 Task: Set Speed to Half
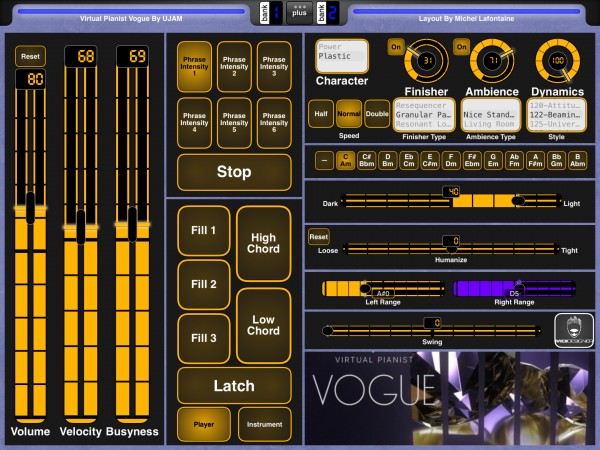(321, 114)
